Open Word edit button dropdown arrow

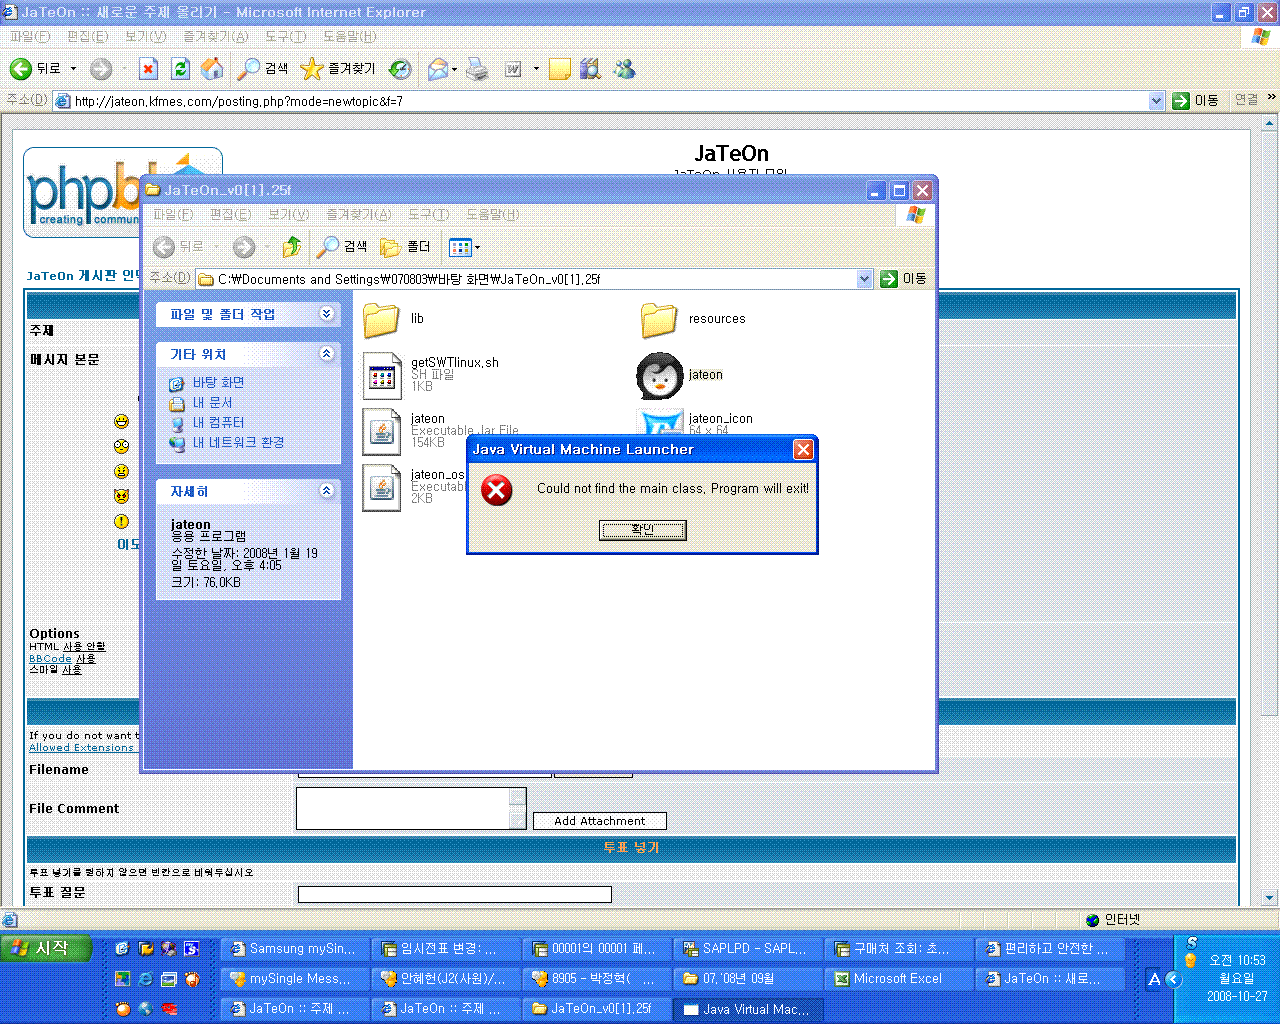pos(536,69)
